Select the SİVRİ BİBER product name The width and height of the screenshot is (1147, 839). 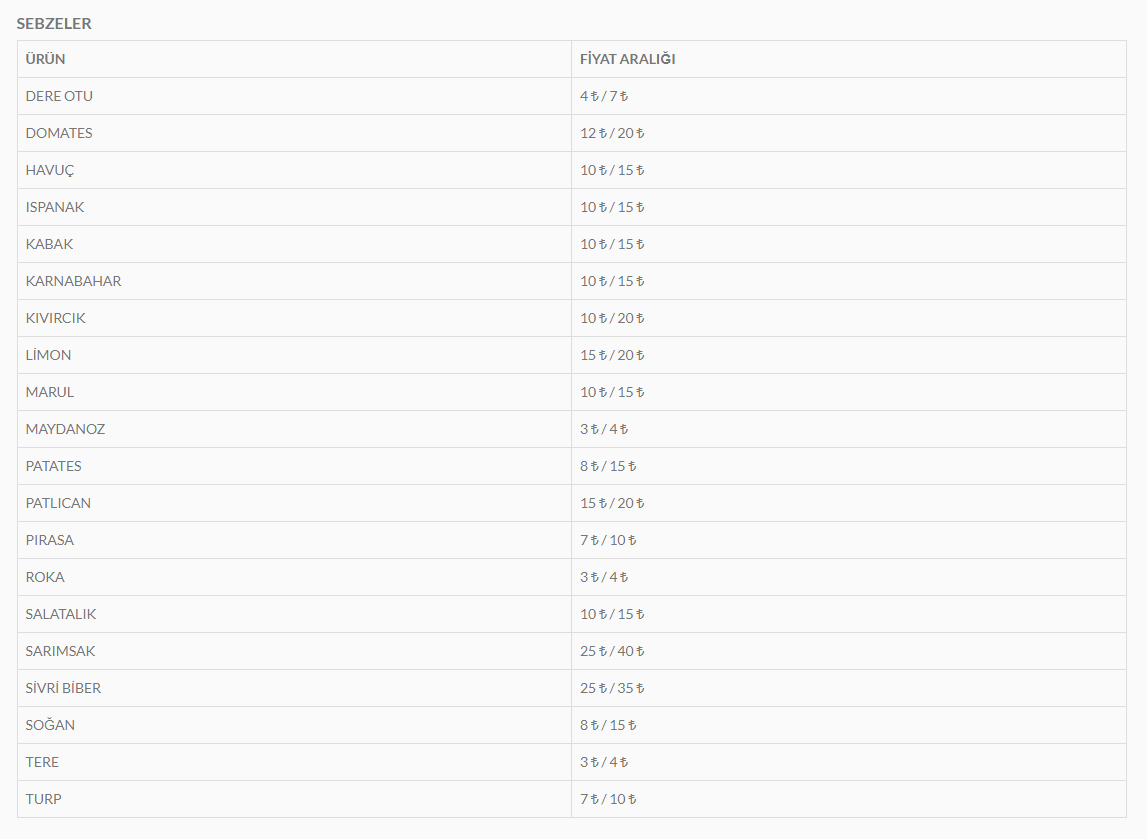64,688
